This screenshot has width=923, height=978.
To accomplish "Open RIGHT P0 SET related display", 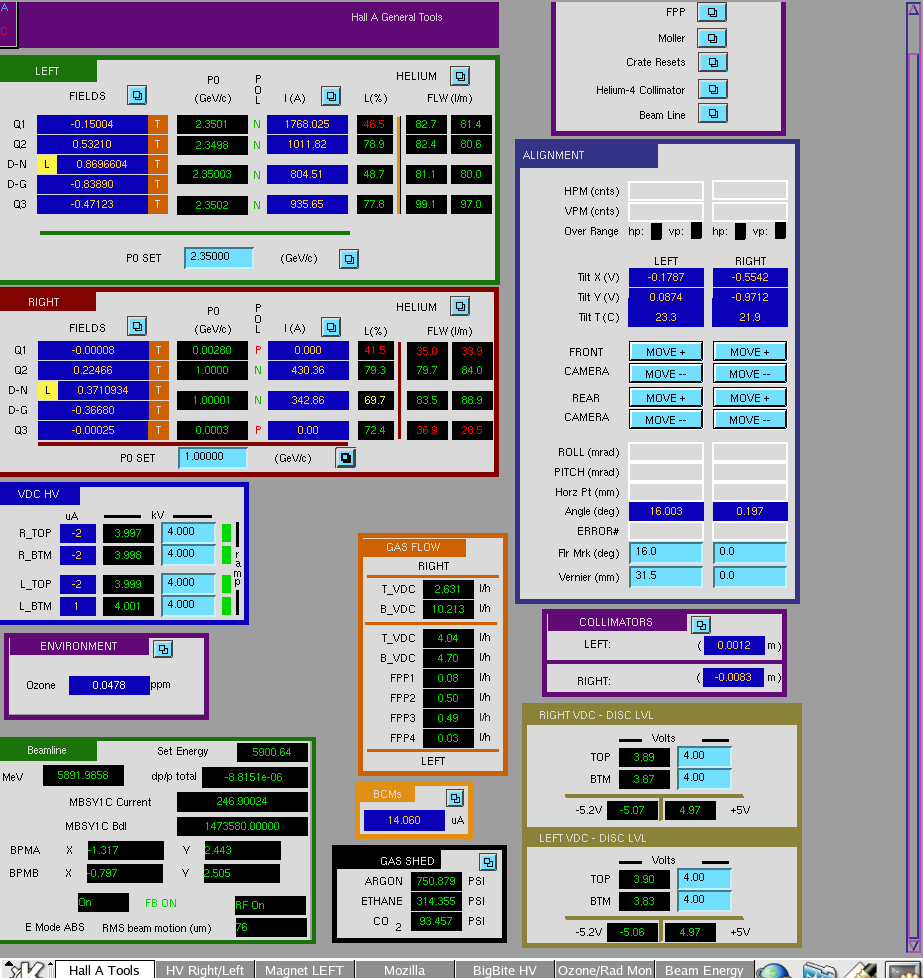I will tap(346, 458).
